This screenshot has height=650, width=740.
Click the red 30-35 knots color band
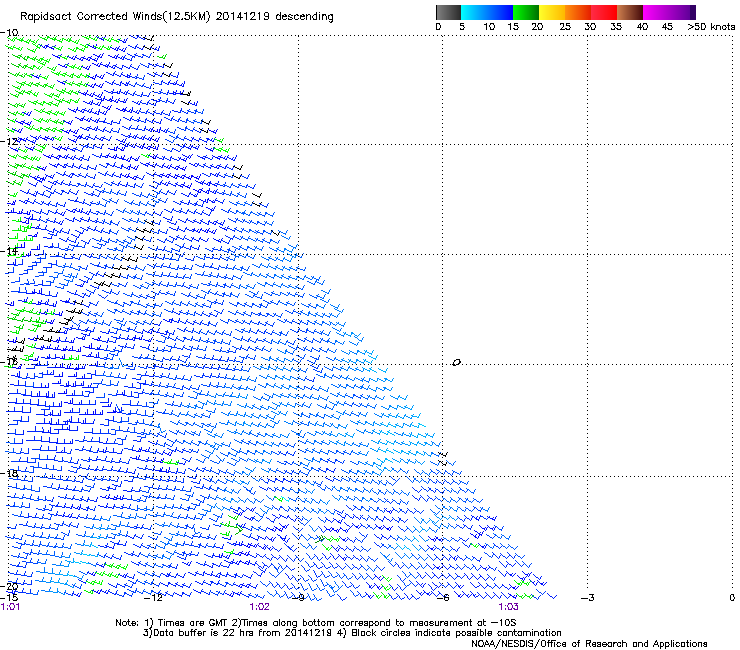click(604, 12)
